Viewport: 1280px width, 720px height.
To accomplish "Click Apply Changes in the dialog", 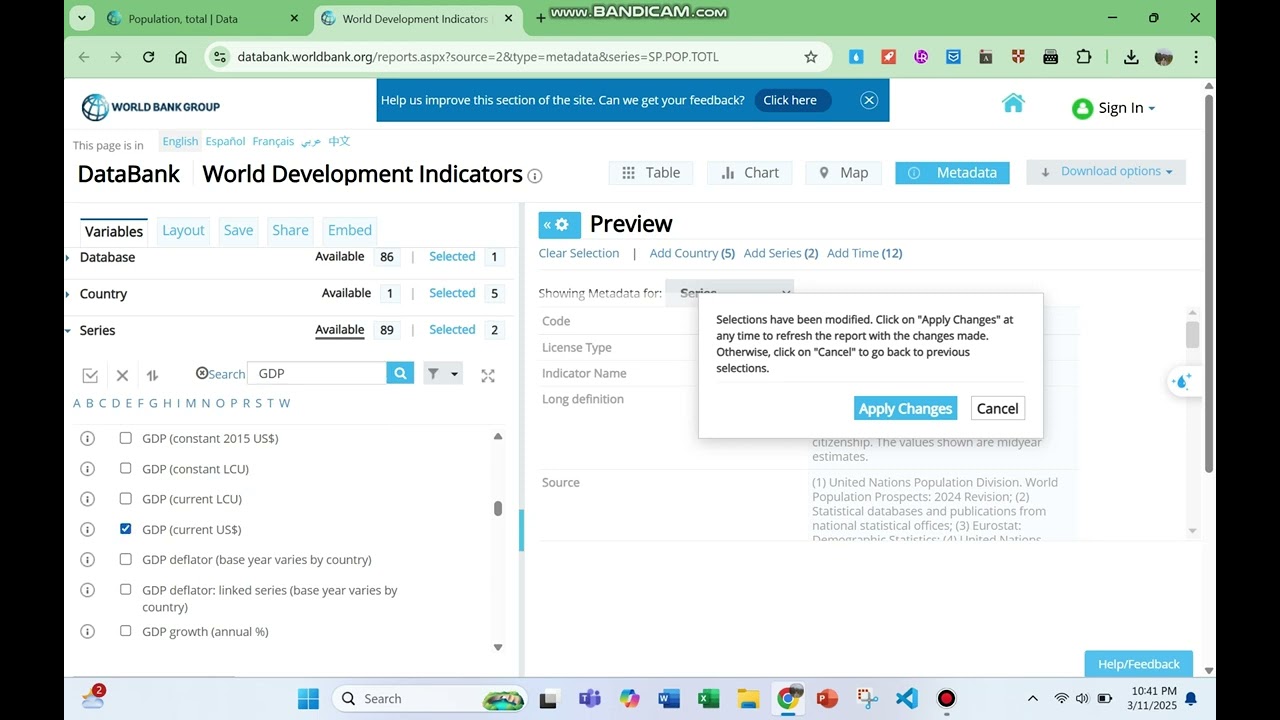I will 905,408.
